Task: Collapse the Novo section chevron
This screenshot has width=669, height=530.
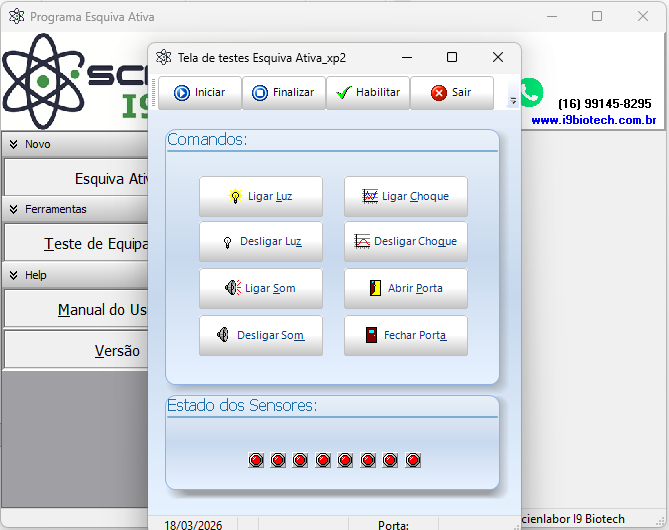Action: (13, 144)
